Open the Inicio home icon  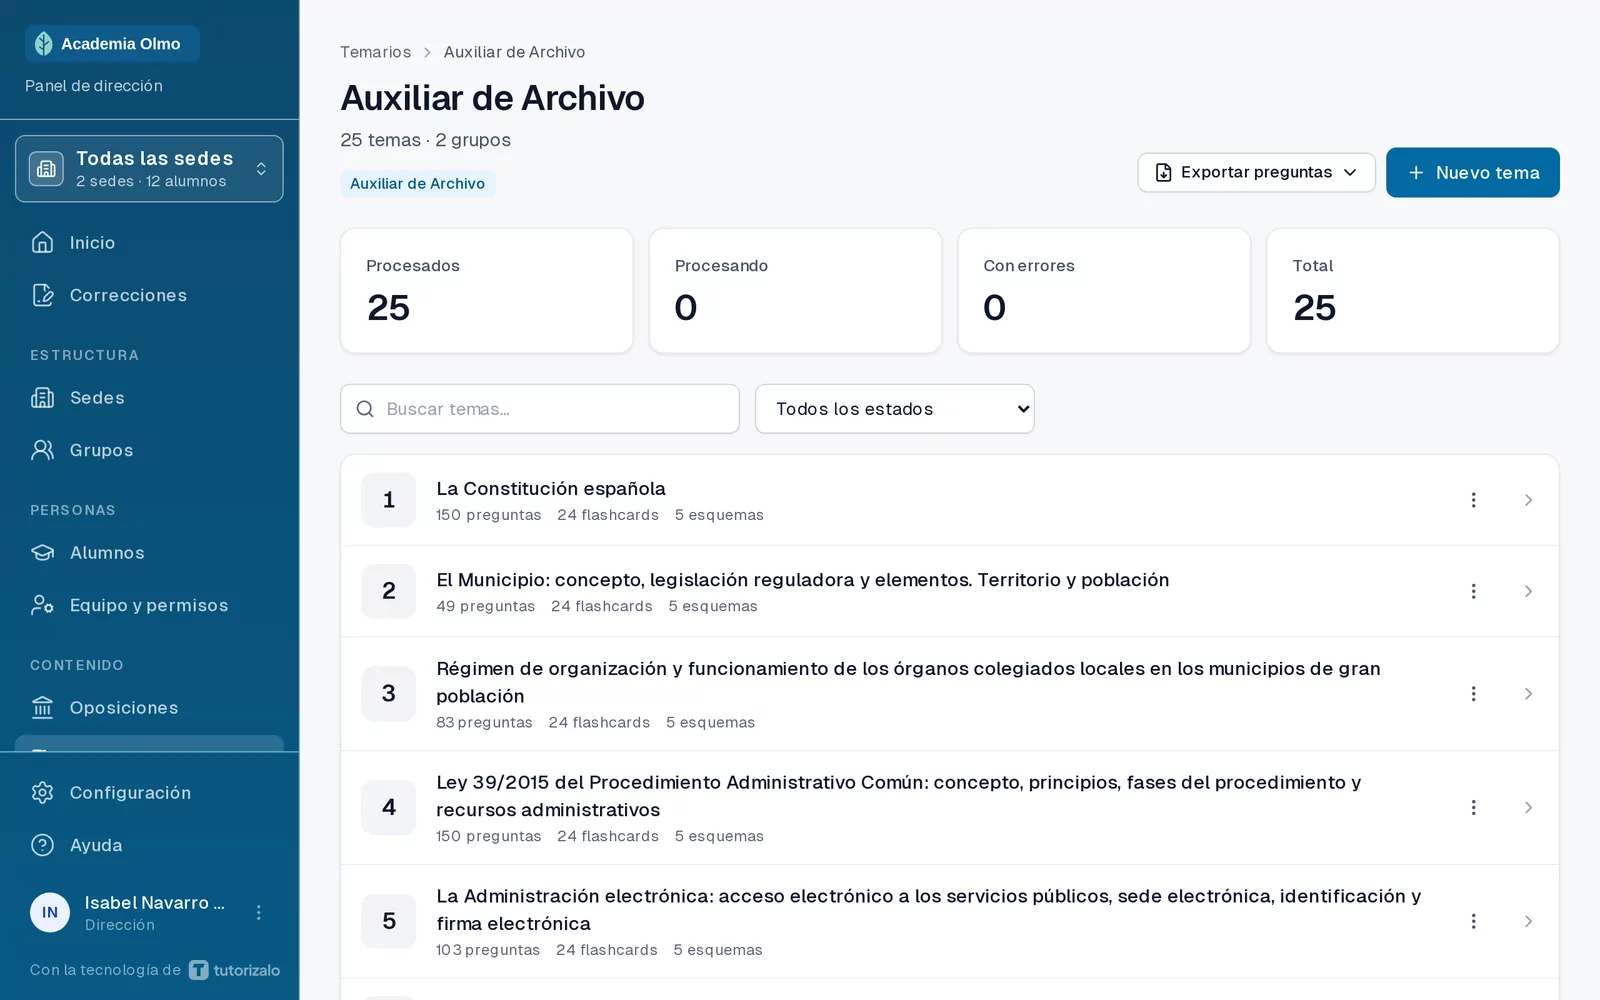[x=42, y=242]
